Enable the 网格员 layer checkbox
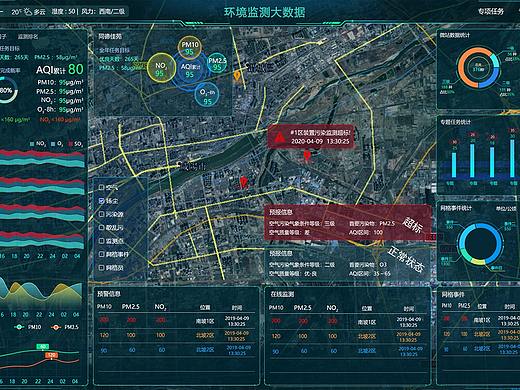This screenshot has width=520, height=390. pos(102,267)
